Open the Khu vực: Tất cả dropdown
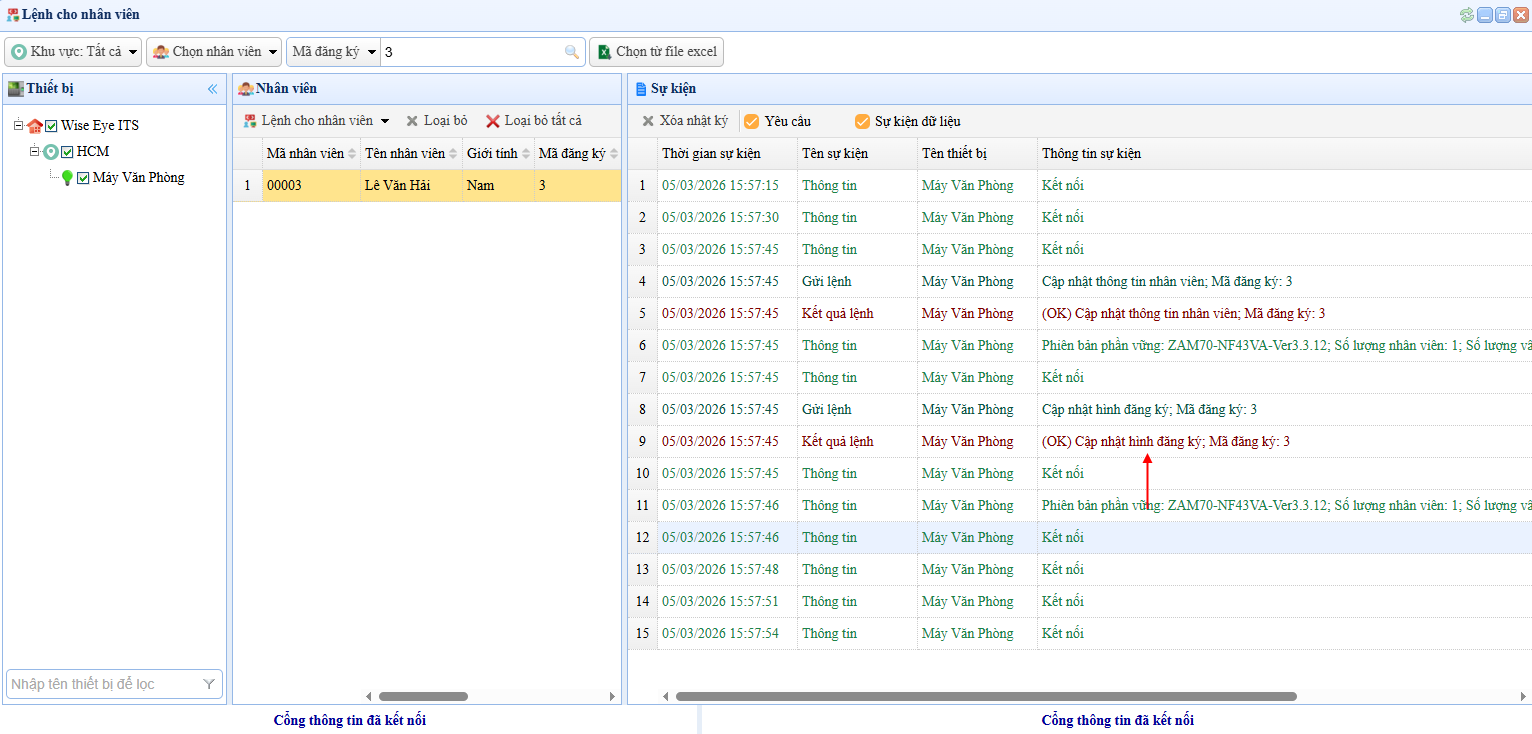The height and width of the screenshot is (734, 1532). click(x=73, y=52)
